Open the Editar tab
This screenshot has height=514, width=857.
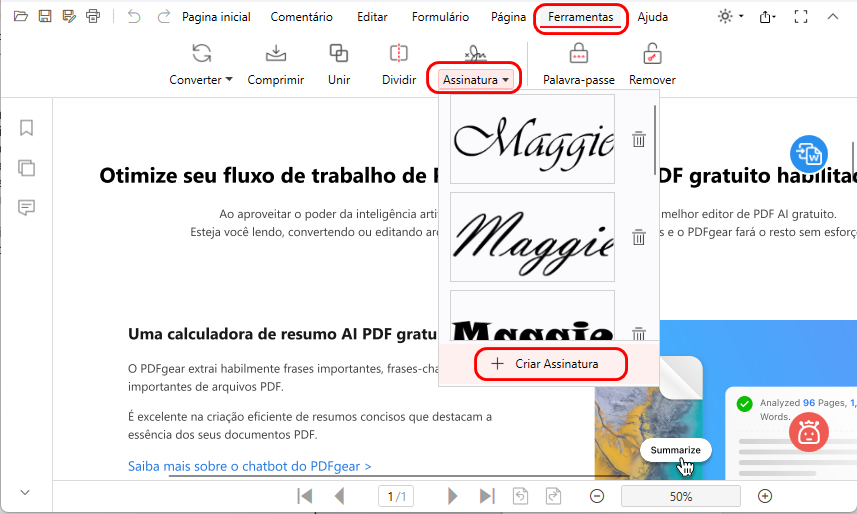point(372,17)
